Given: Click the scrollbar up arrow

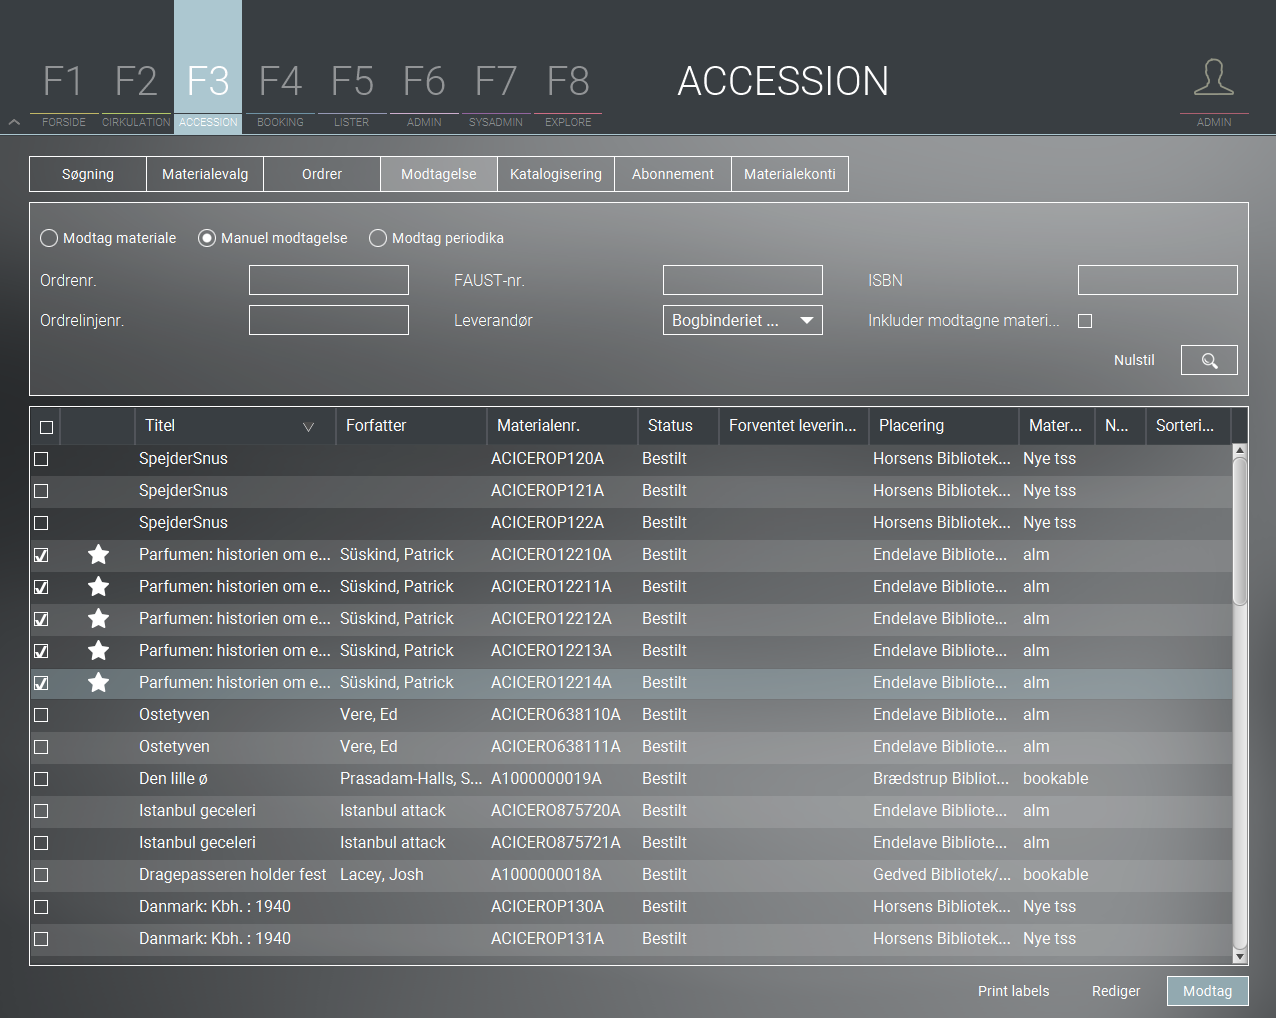Looking at the screenshot, I should 1240,450.
